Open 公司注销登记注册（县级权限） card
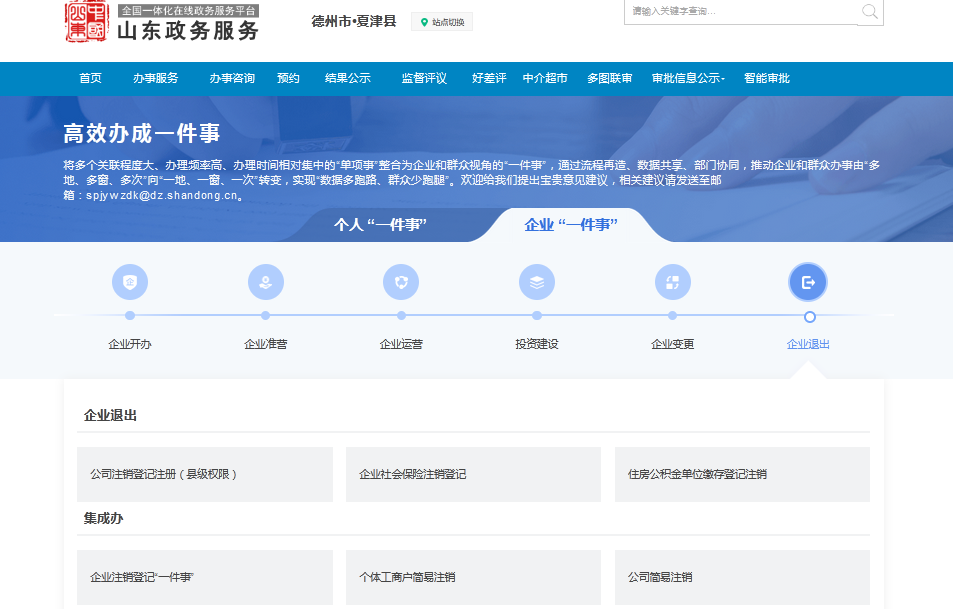The width and height of the screenshot is (953, 609). coord(205,474)
